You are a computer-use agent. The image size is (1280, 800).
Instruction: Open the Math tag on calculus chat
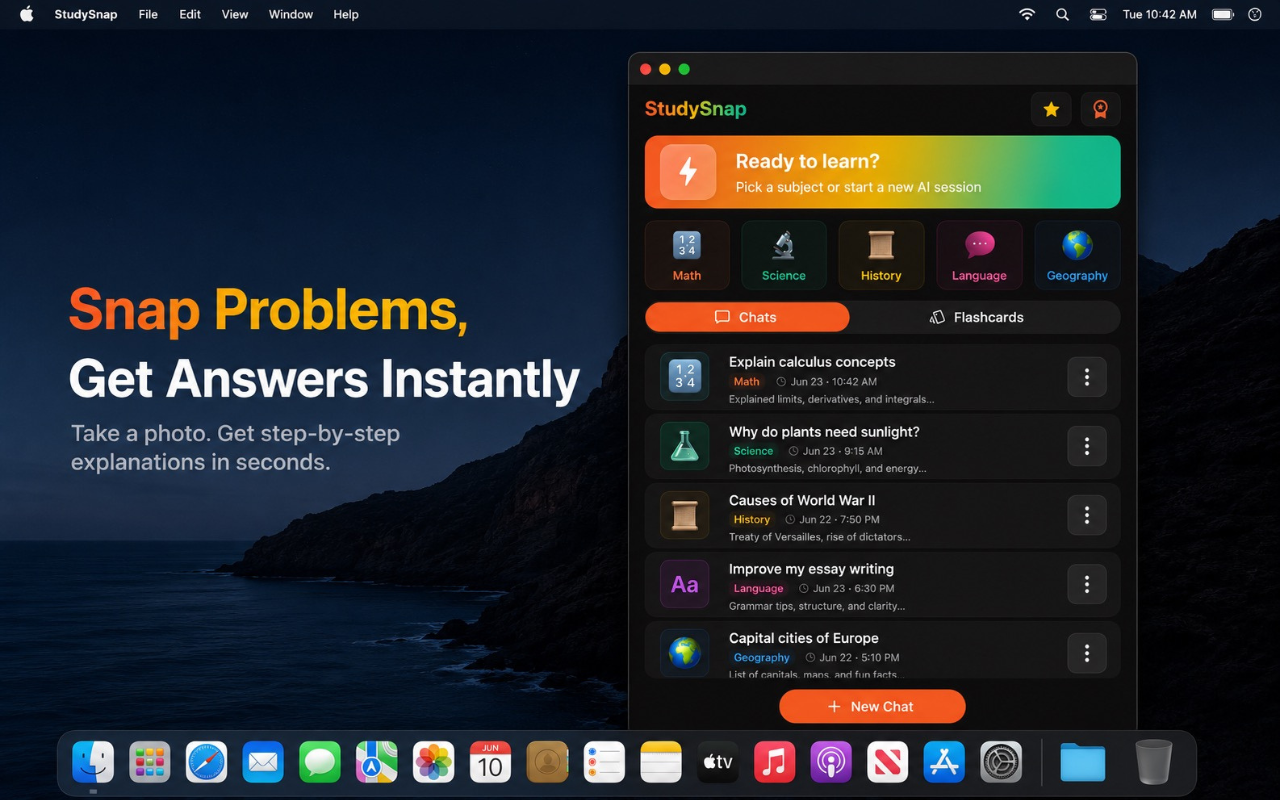tap(747, 381)
